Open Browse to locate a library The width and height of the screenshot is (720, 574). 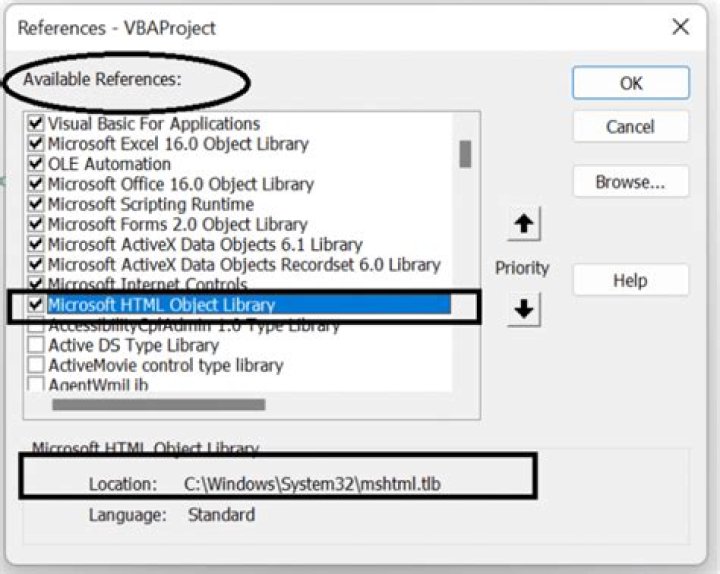pyautogui.click(x=631, y=181)
